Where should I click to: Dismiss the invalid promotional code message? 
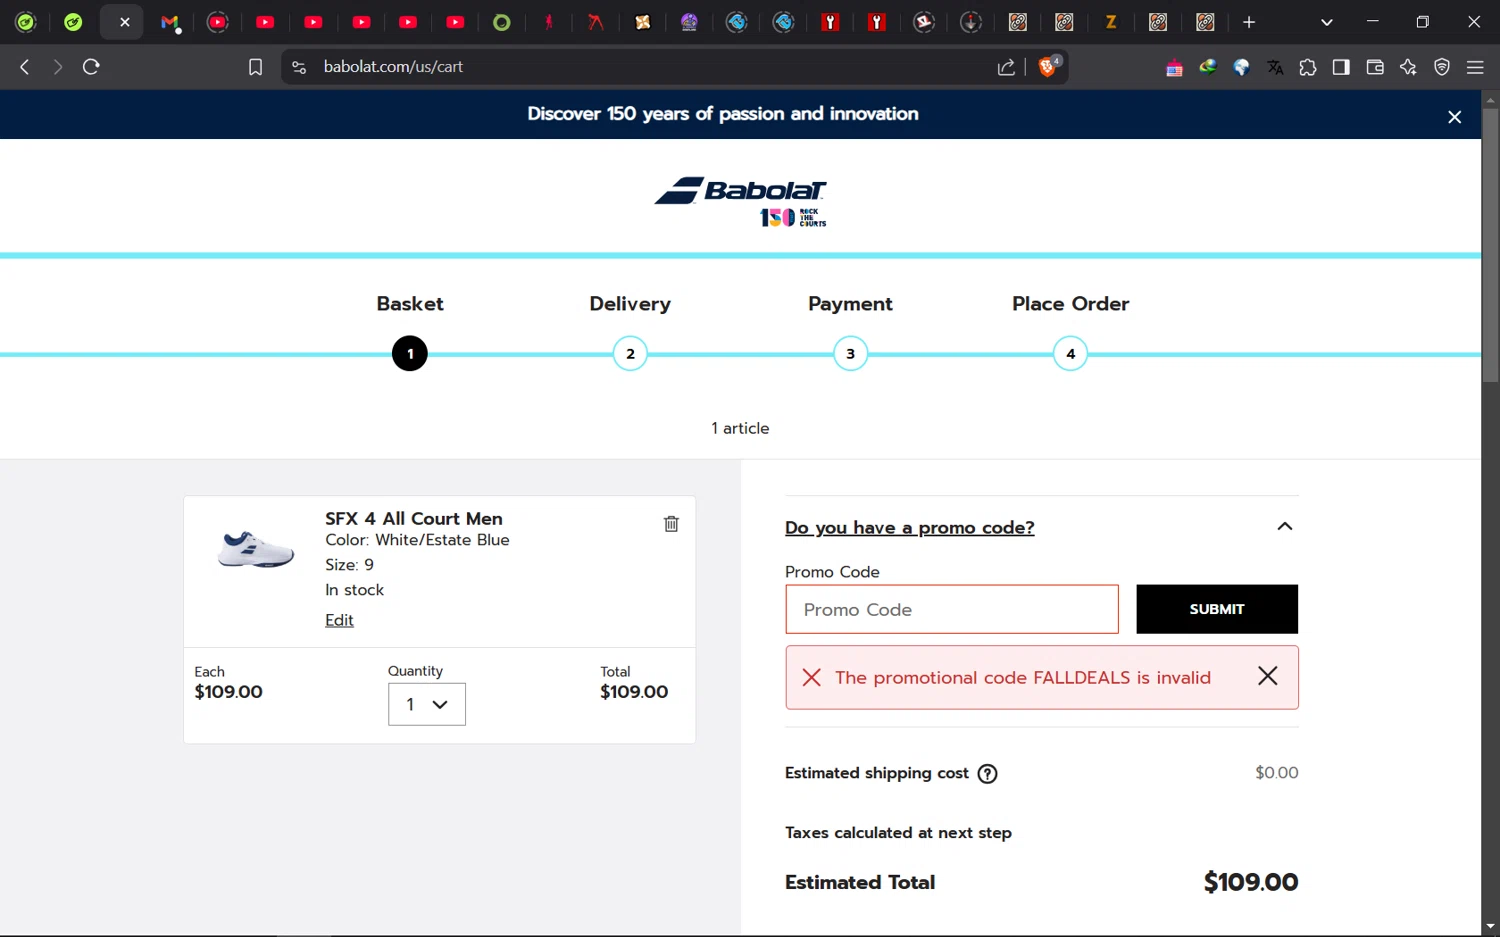pyautogui.click(x=1267, y=677)
